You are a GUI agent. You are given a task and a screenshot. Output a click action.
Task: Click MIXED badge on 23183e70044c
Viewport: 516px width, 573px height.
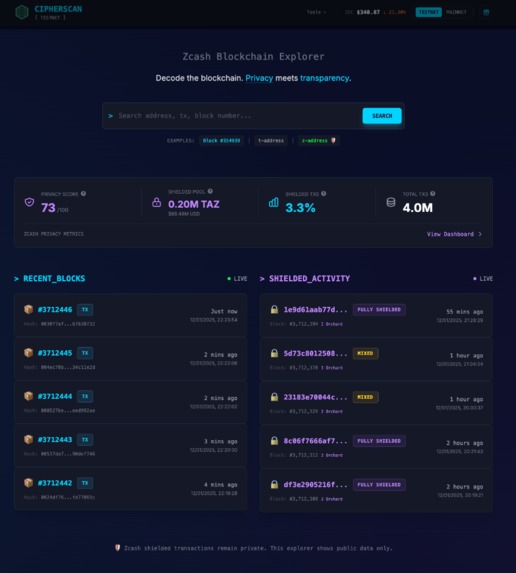[365, 397]
